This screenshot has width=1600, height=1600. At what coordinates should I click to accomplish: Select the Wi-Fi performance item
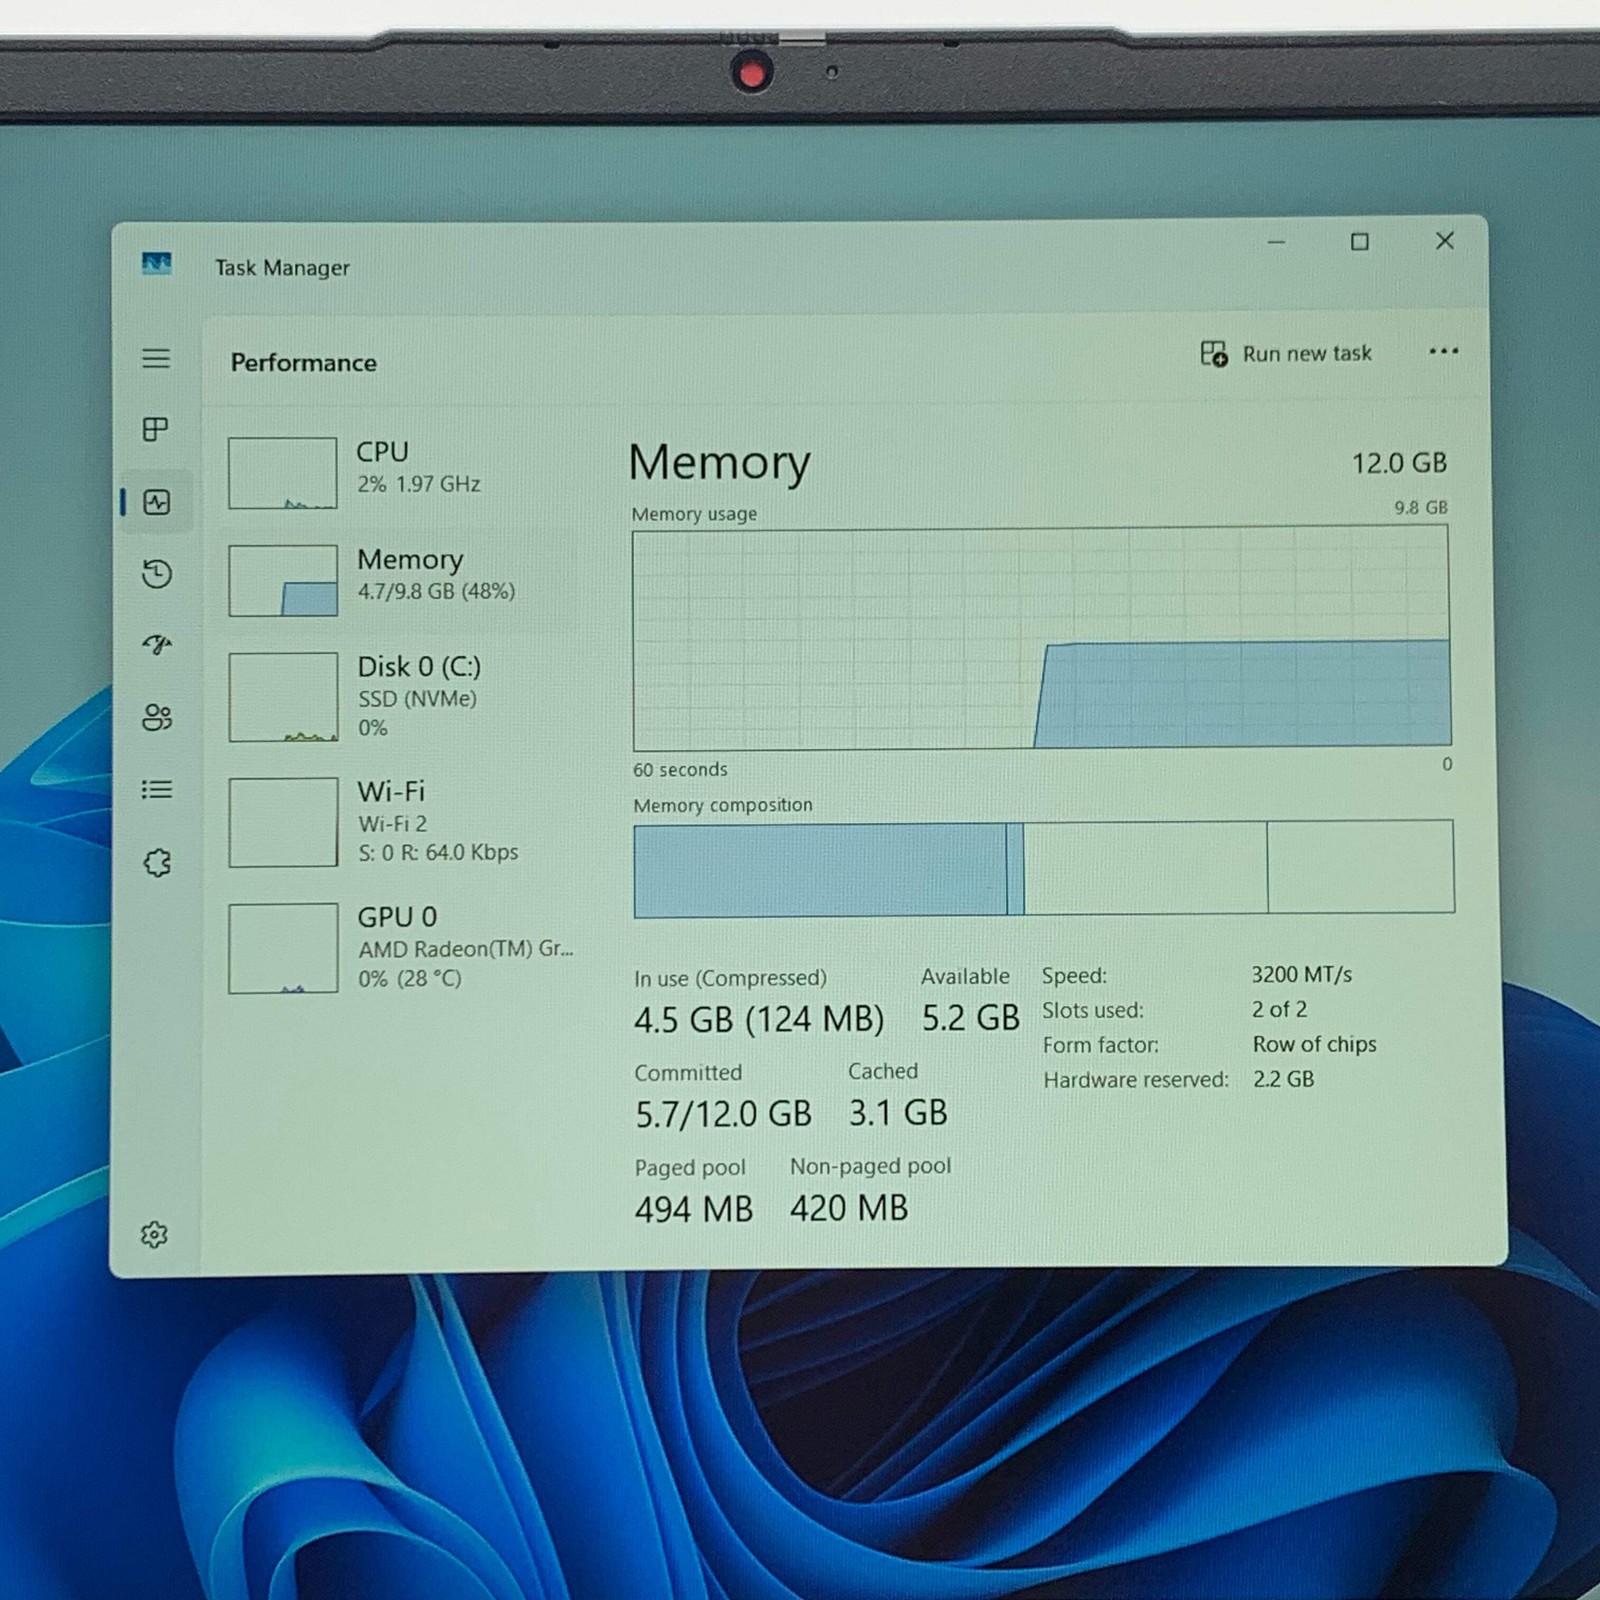tap(400, 822)
